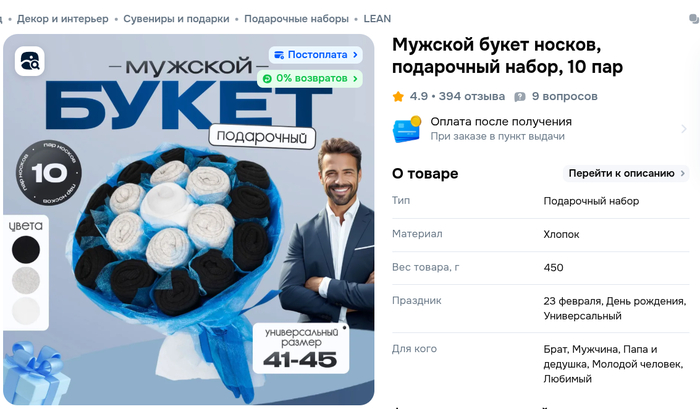Open the Оплата после получения arrow
The width and height of the screenshot is (700, 409).
coord(684,129)
